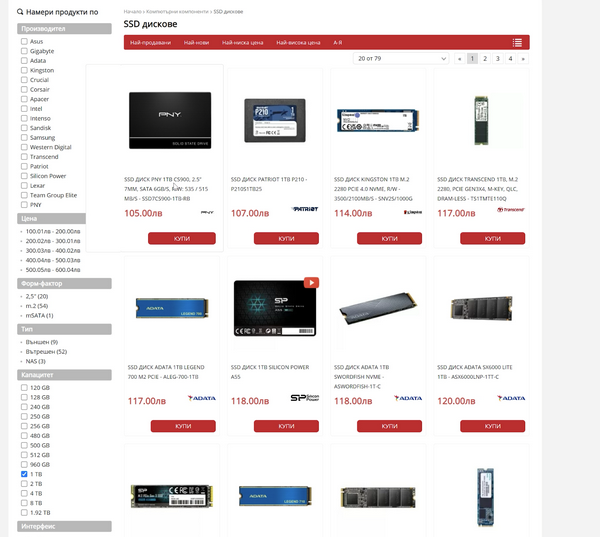
Task: Click the Silicon Power brand logo
Action: 304,398
